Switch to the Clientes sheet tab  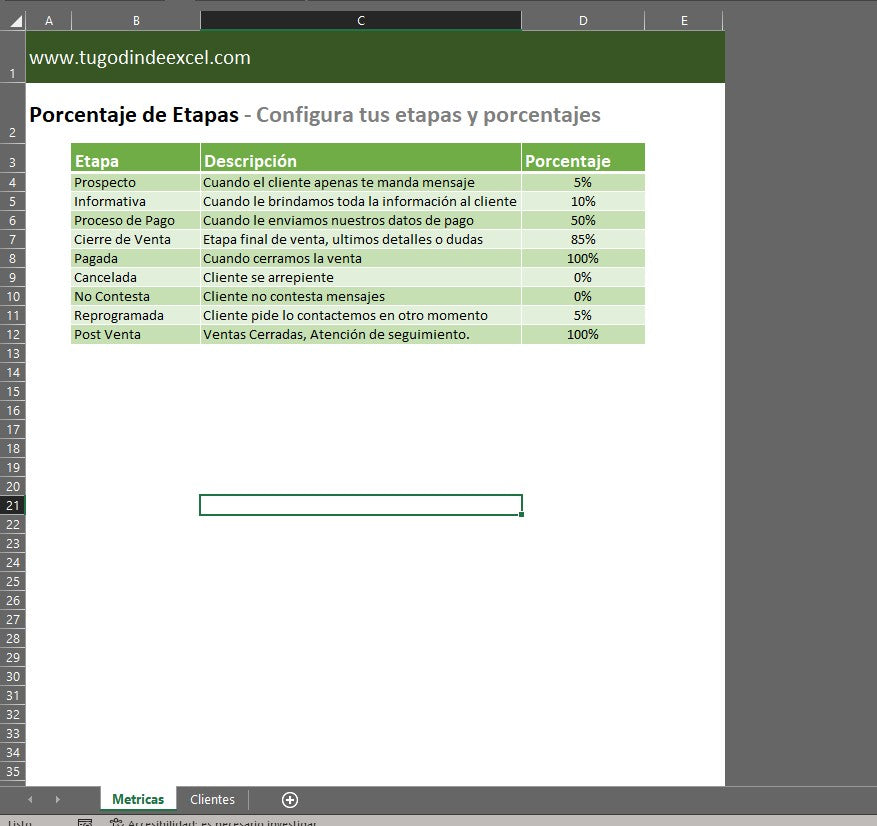[212, 800]
